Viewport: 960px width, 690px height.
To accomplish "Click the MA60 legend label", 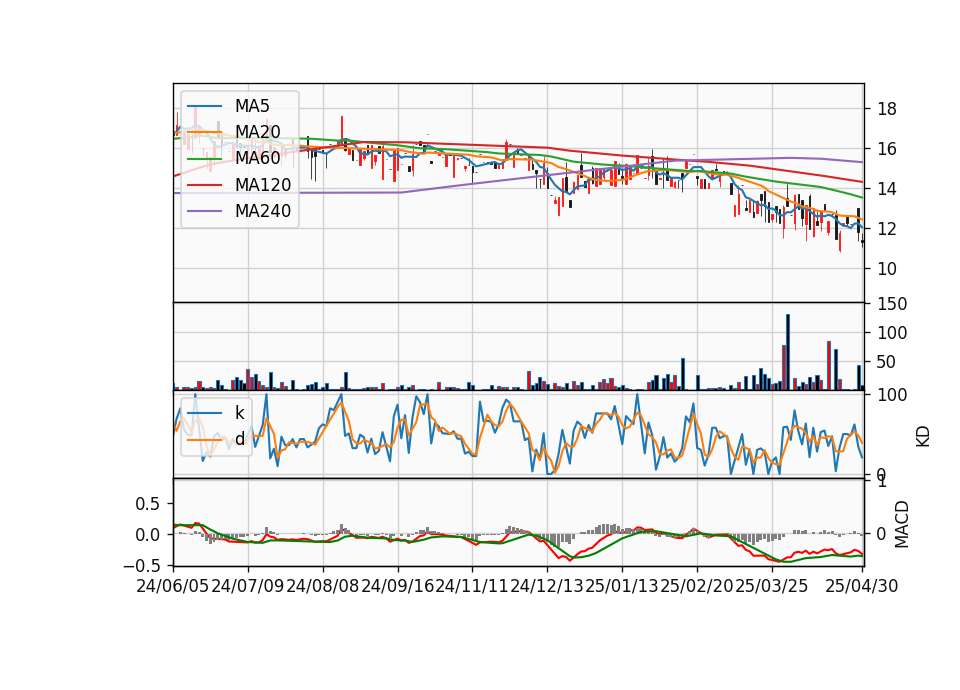I will point(257,158).
